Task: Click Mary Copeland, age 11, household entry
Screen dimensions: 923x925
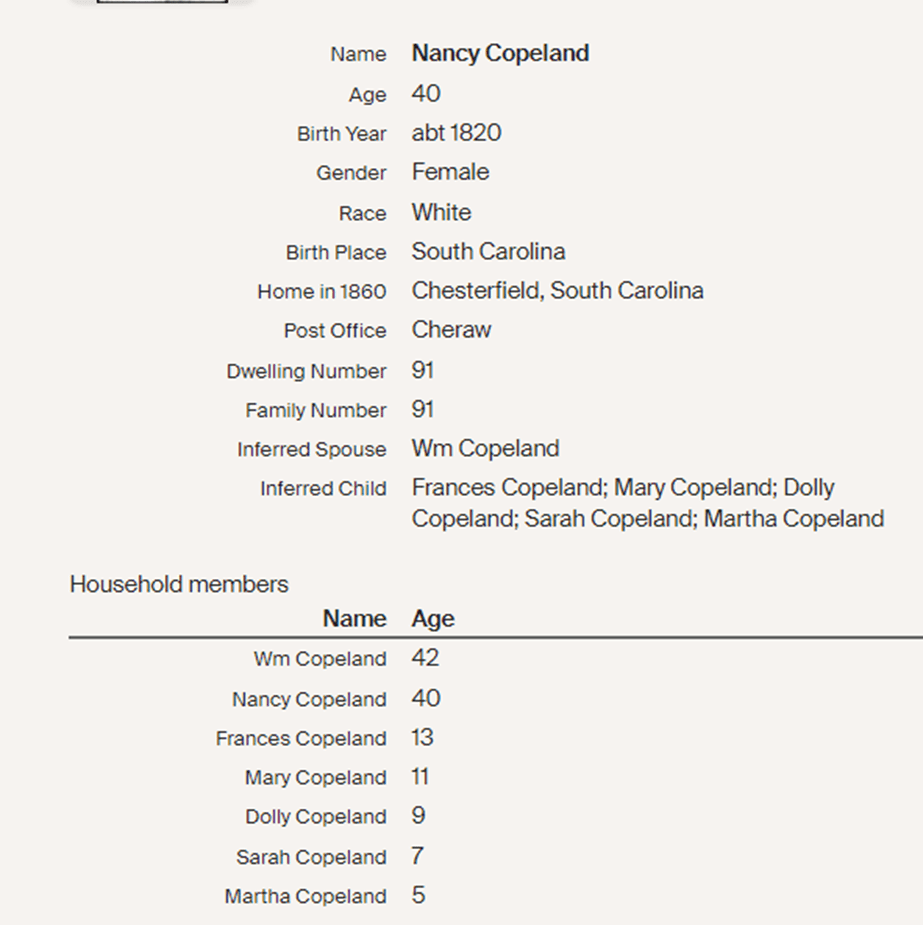Action: tap(315, 778)
